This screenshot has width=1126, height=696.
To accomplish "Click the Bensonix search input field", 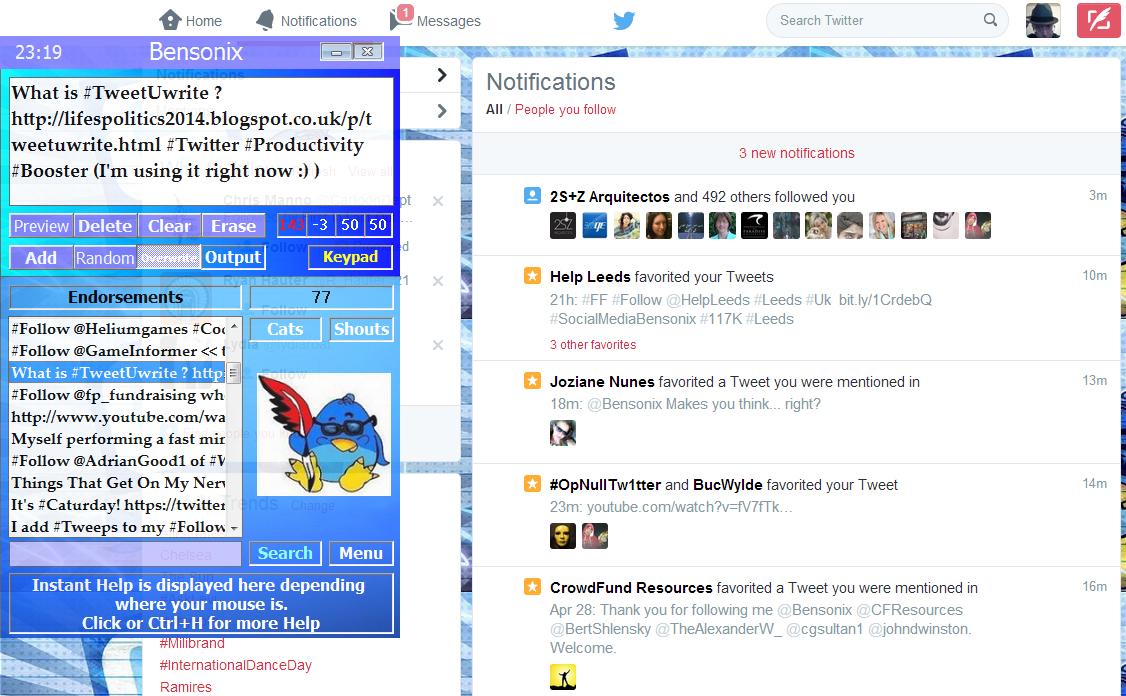I will click(126, 553).
